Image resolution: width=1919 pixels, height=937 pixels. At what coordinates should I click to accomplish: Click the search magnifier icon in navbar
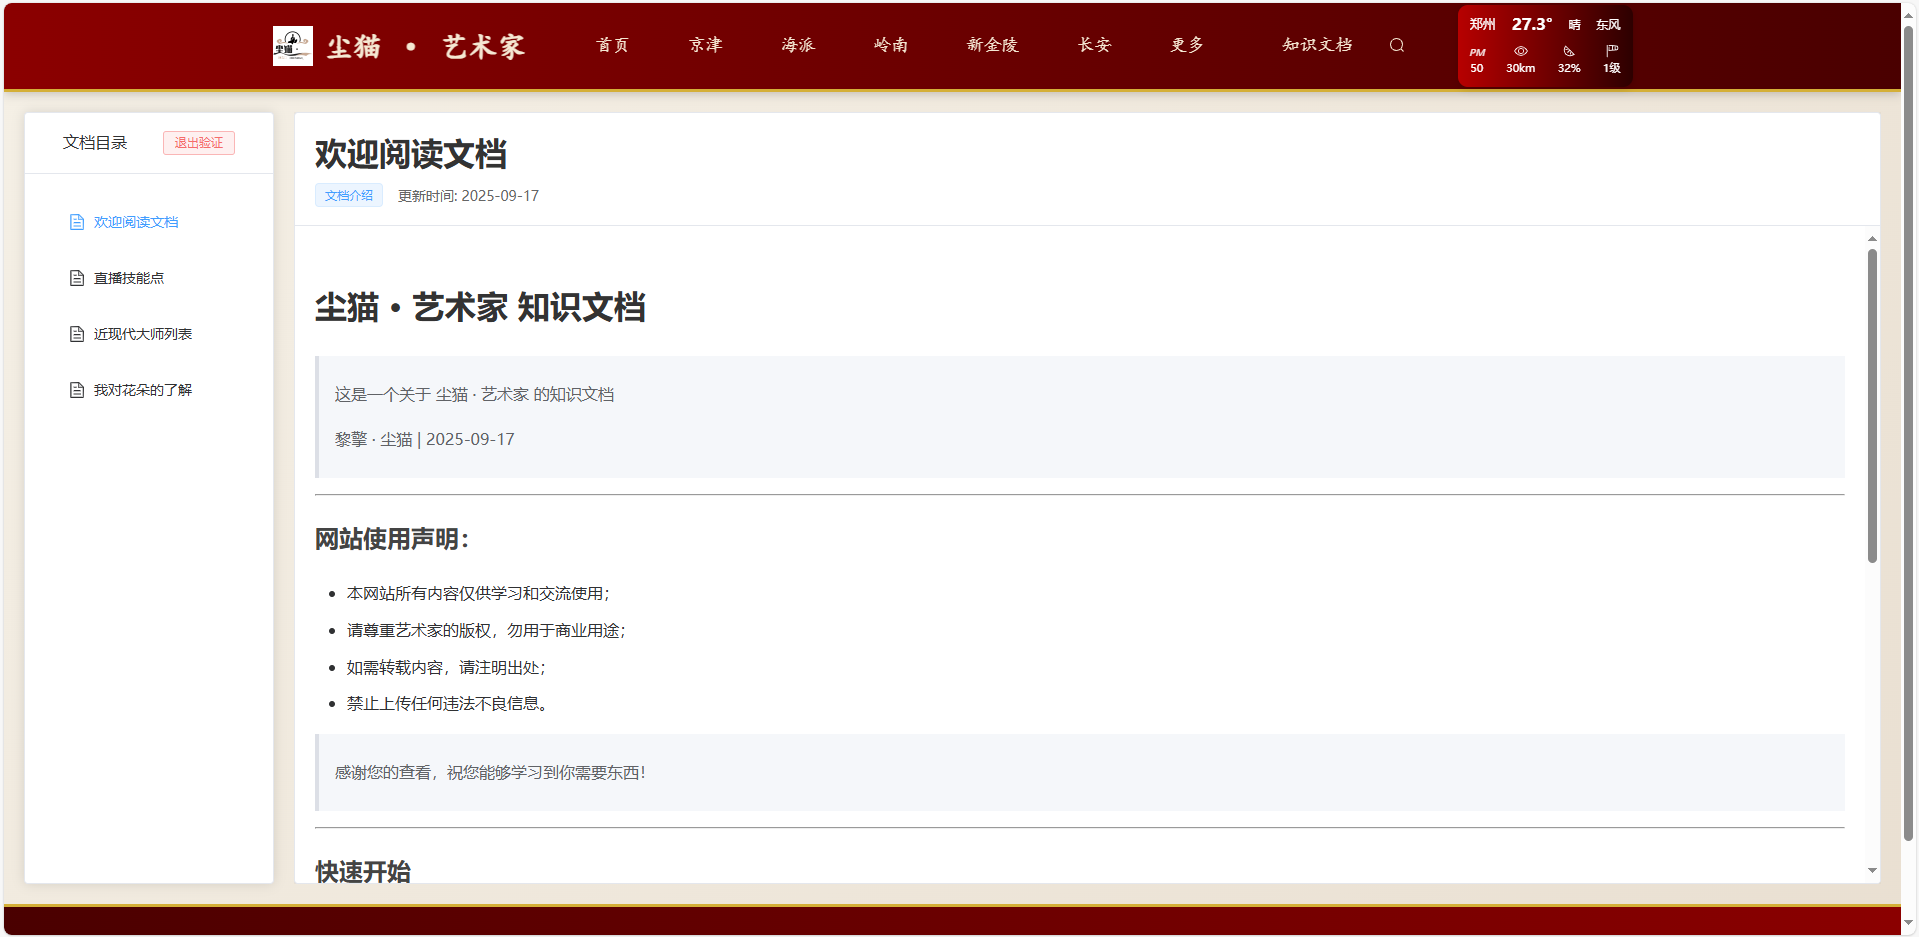click(x=1396, y=45)
